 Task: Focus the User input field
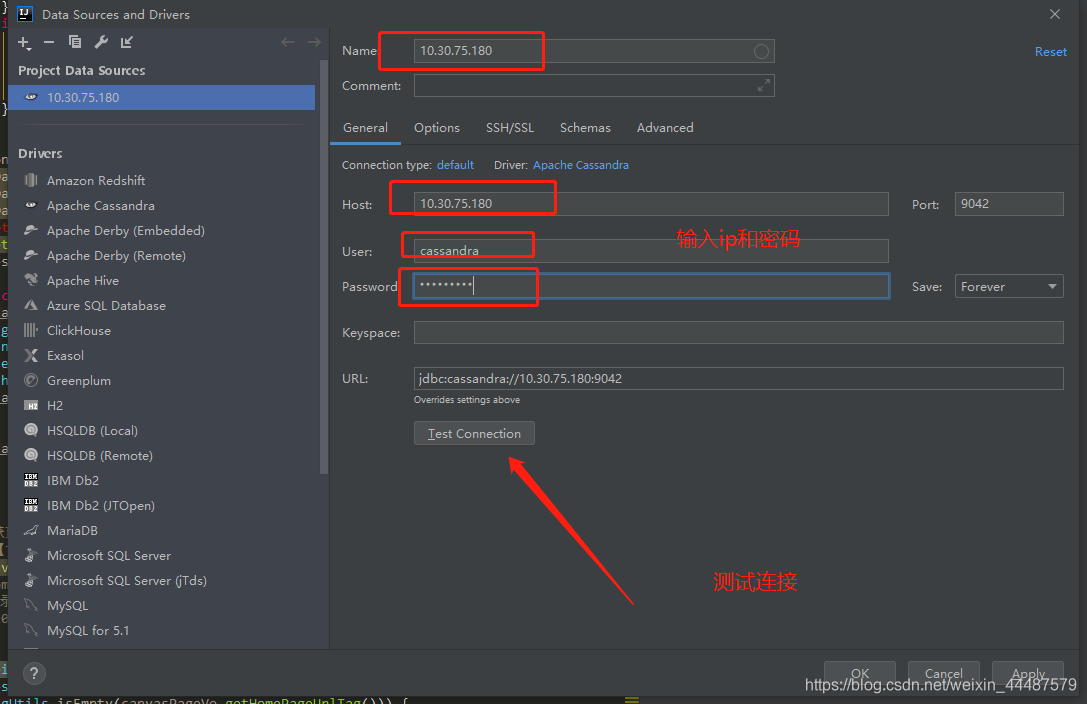(x=651, y=250)
